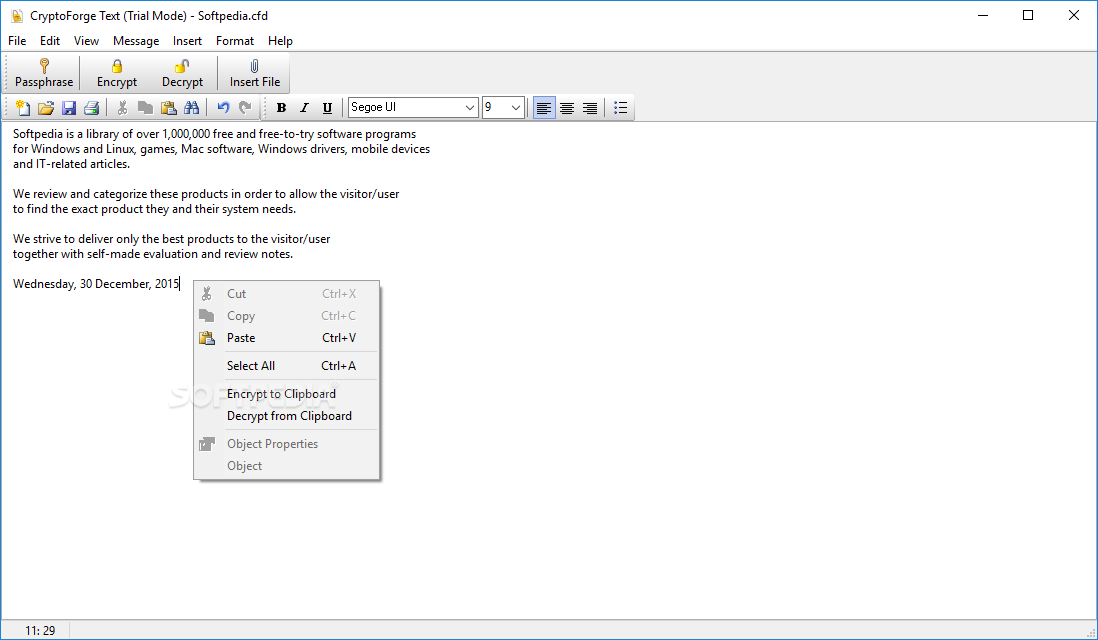This screenshot has width=1098, height=640.
Task: Click the Insert File paperclip button
Action: 254,74
